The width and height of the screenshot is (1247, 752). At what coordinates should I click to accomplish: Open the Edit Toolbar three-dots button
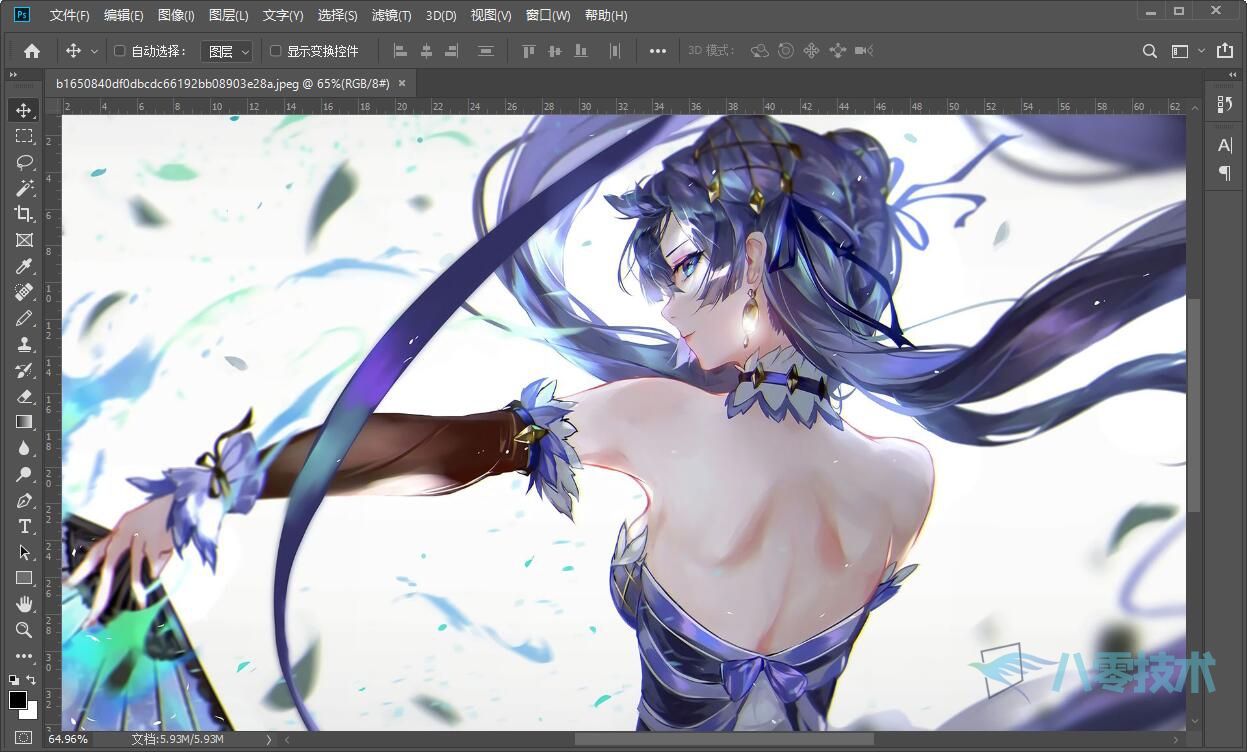tap(24, 656)
